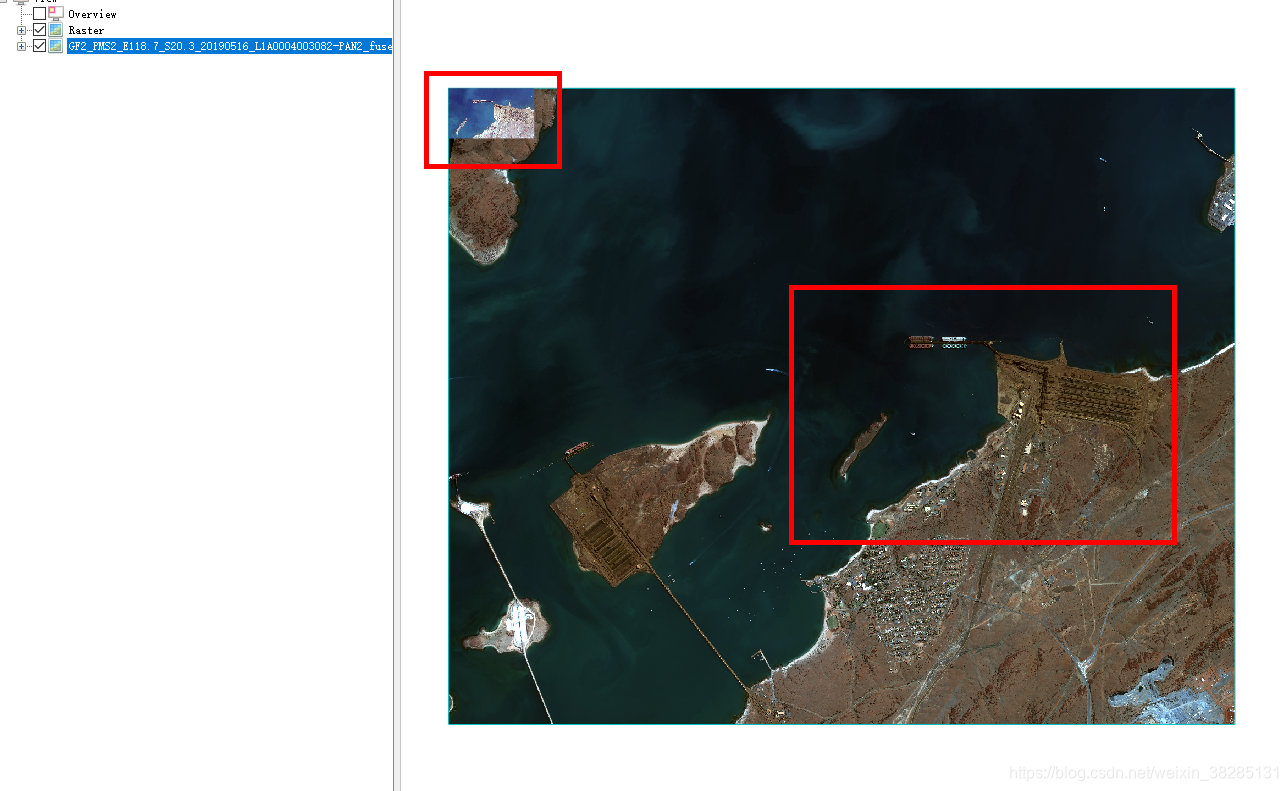Image resolution: width=1288 pixels, height=791 pixels.
Task: Select the Overview label in the tree
Action: [x=92, y=14]
